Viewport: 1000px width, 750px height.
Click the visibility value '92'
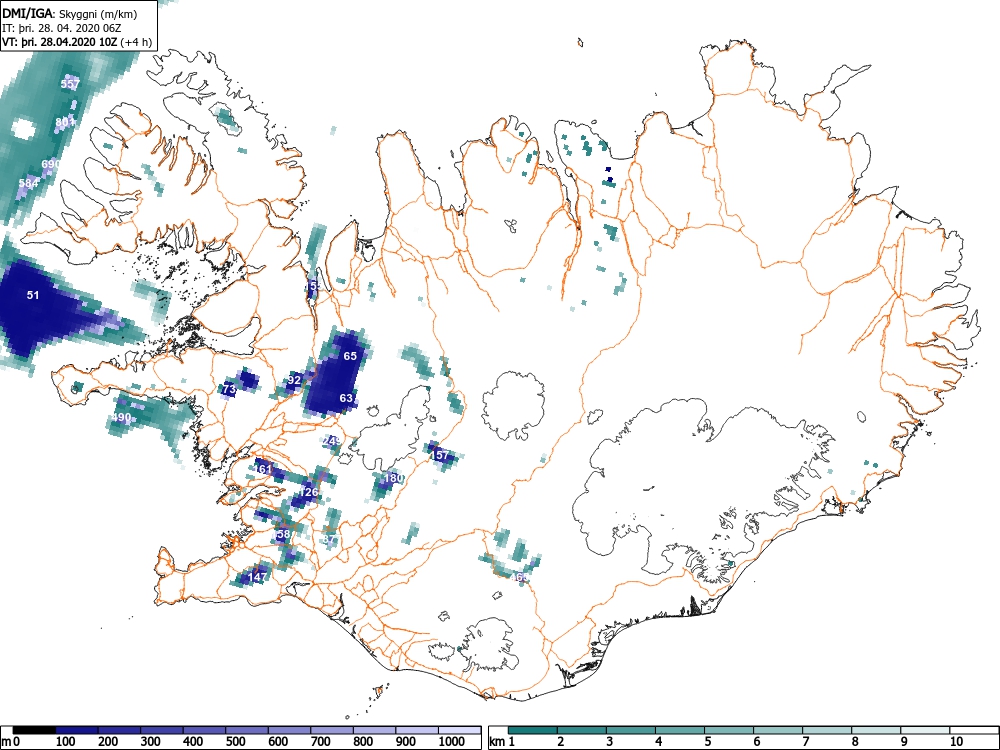tap(294, 380)
